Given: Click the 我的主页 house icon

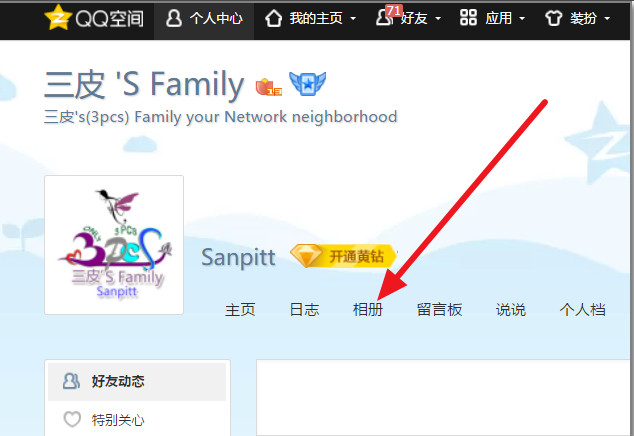Looking at the screenshot, I should click(273, 18).
